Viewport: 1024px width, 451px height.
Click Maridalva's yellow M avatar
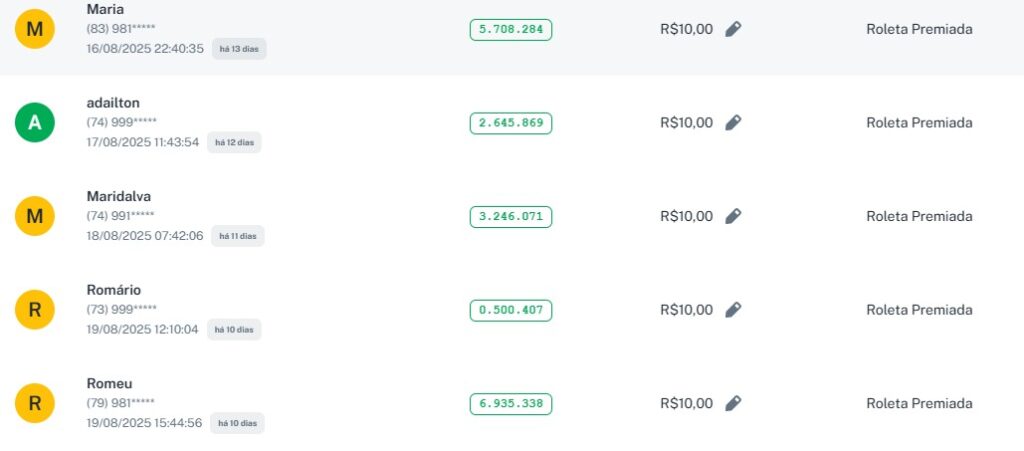pos(35,216)
